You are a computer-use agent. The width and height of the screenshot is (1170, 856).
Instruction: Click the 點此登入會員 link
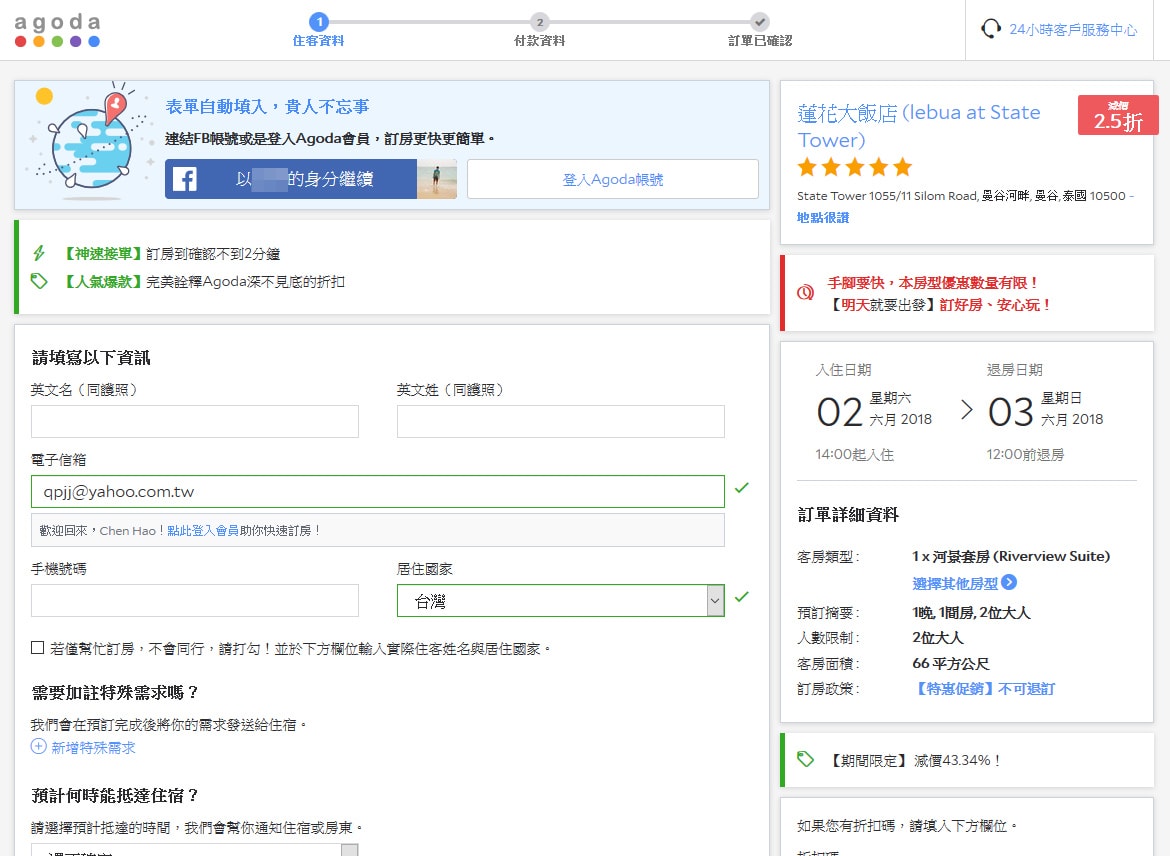tap(203, 531)
